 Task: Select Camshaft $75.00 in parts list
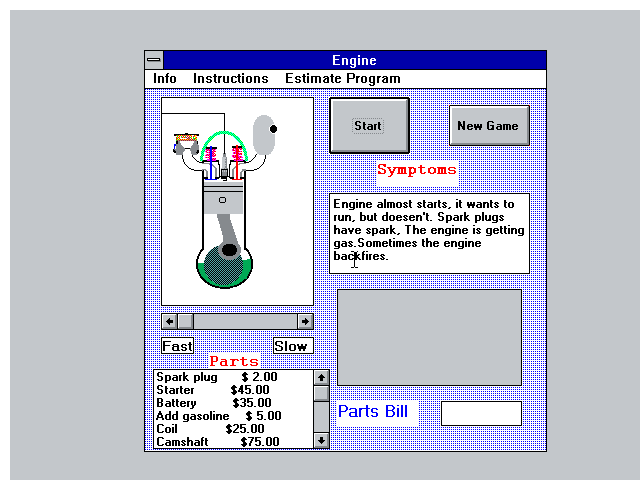point(218,441)
